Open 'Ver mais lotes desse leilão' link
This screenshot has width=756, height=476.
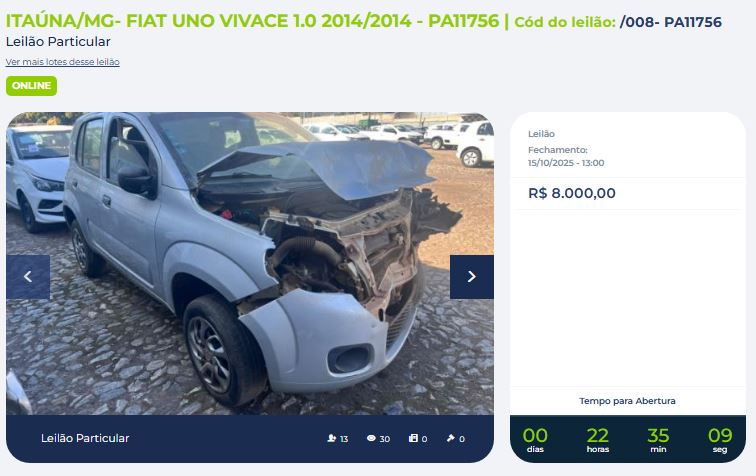63,62
